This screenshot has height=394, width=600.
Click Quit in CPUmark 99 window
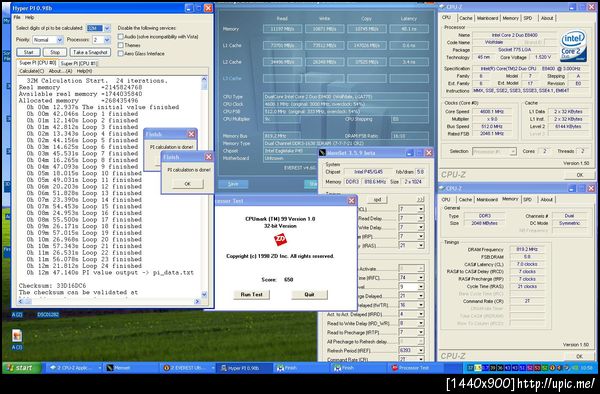point(309,295)
